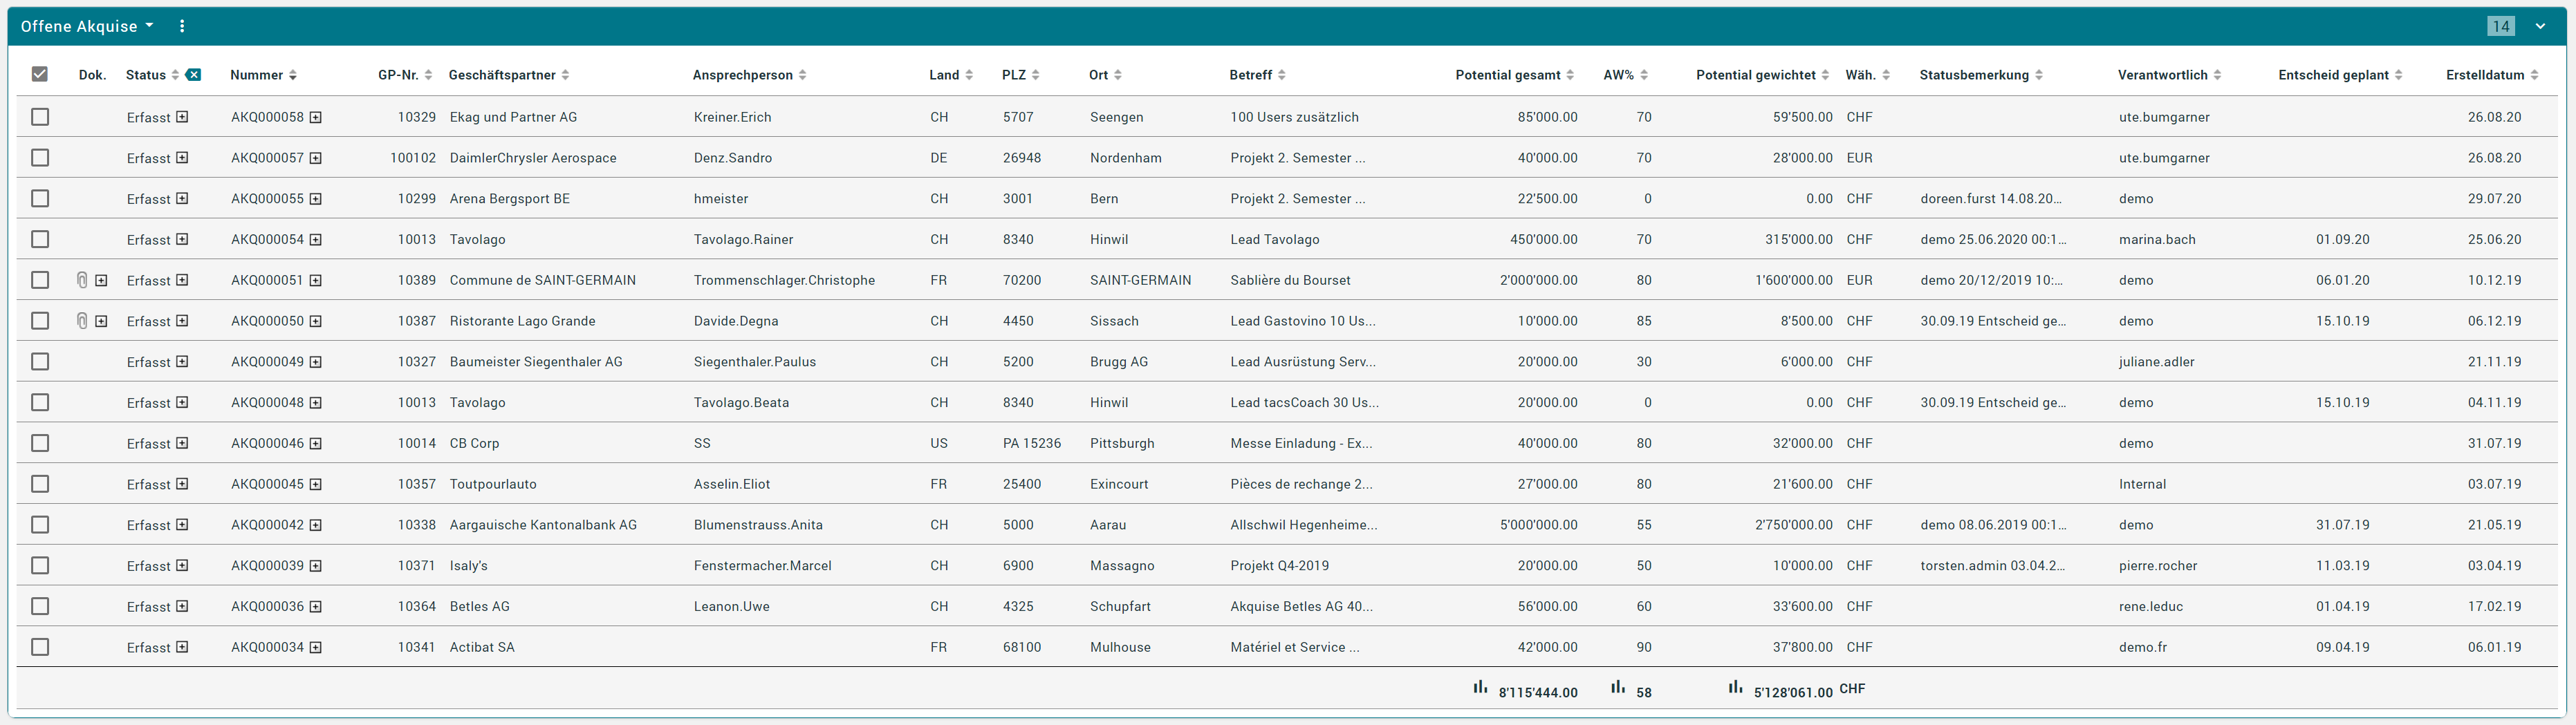Click the record count badge 14

click(x=2501, y=26)
